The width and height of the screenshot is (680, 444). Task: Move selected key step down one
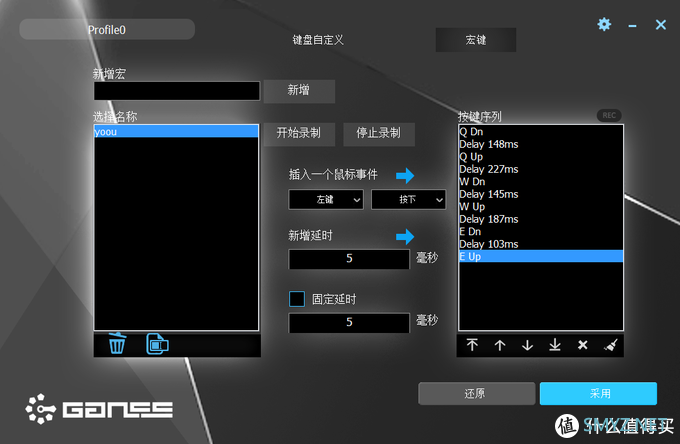[527, 345]
